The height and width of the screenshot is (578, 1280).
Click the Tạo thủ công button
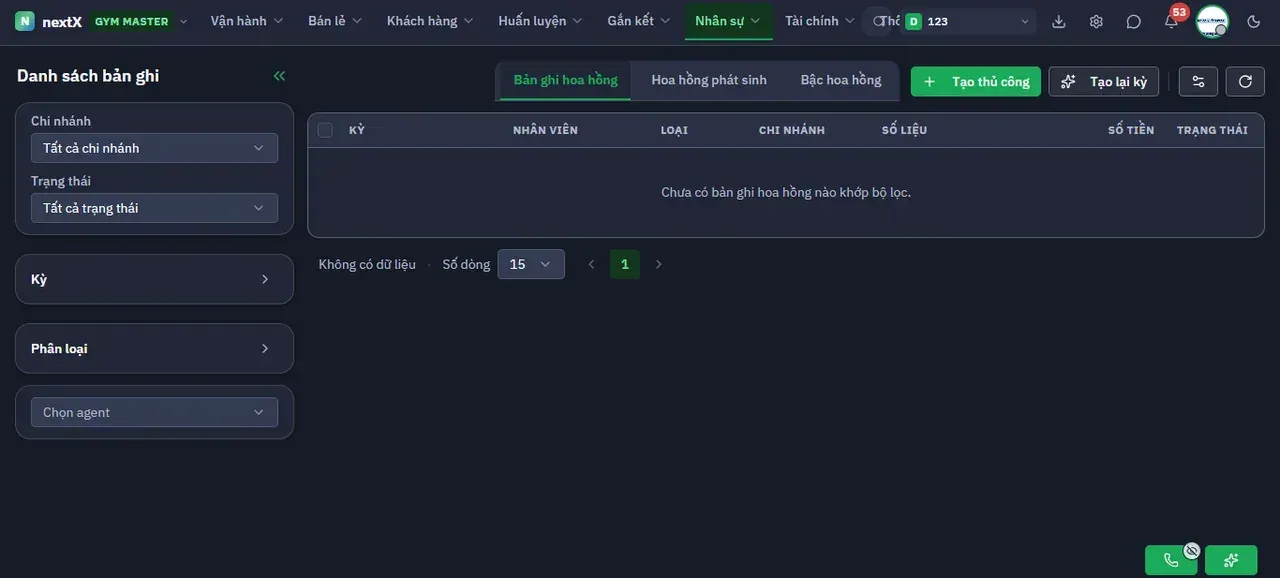coord(976,81)
